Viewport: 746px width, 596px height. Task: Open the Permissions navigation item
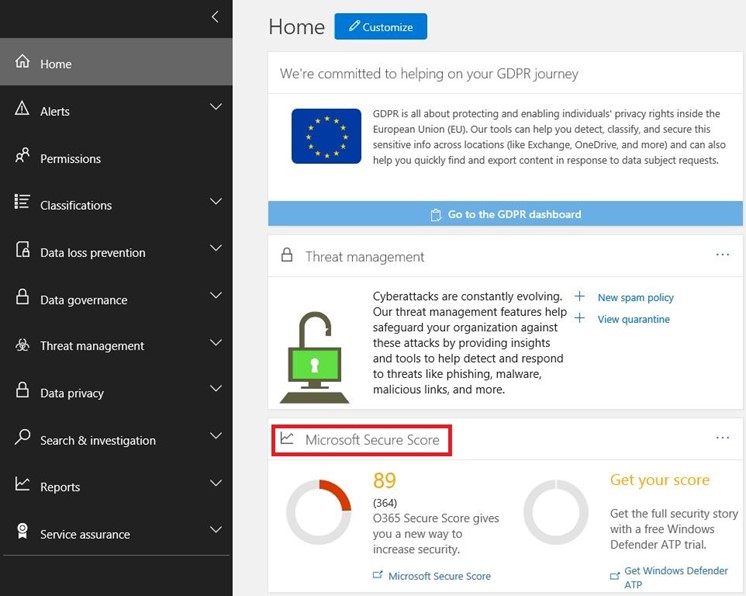[x=116, y=158]
